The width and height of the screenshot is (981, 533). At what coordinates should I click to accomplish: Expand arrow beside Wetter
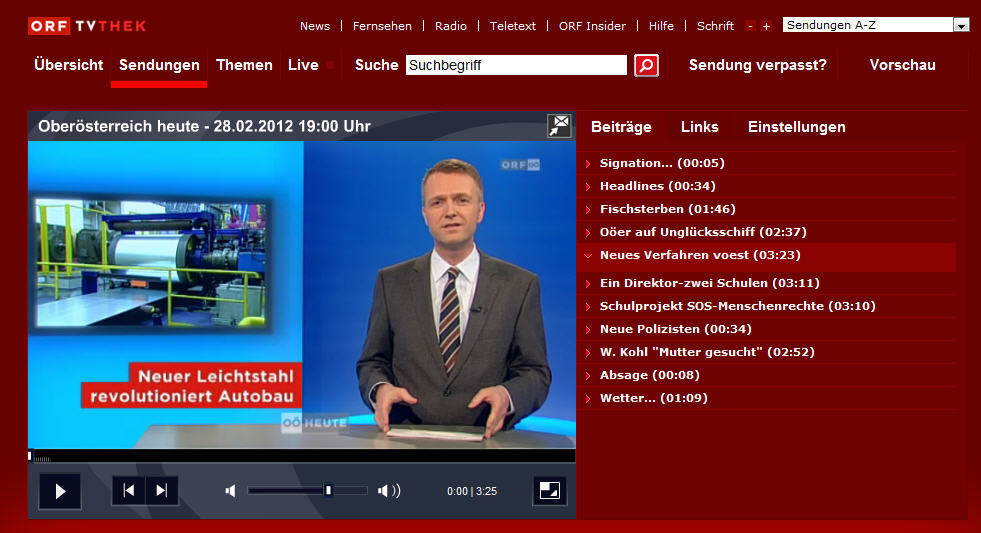(x=588, y=398)
